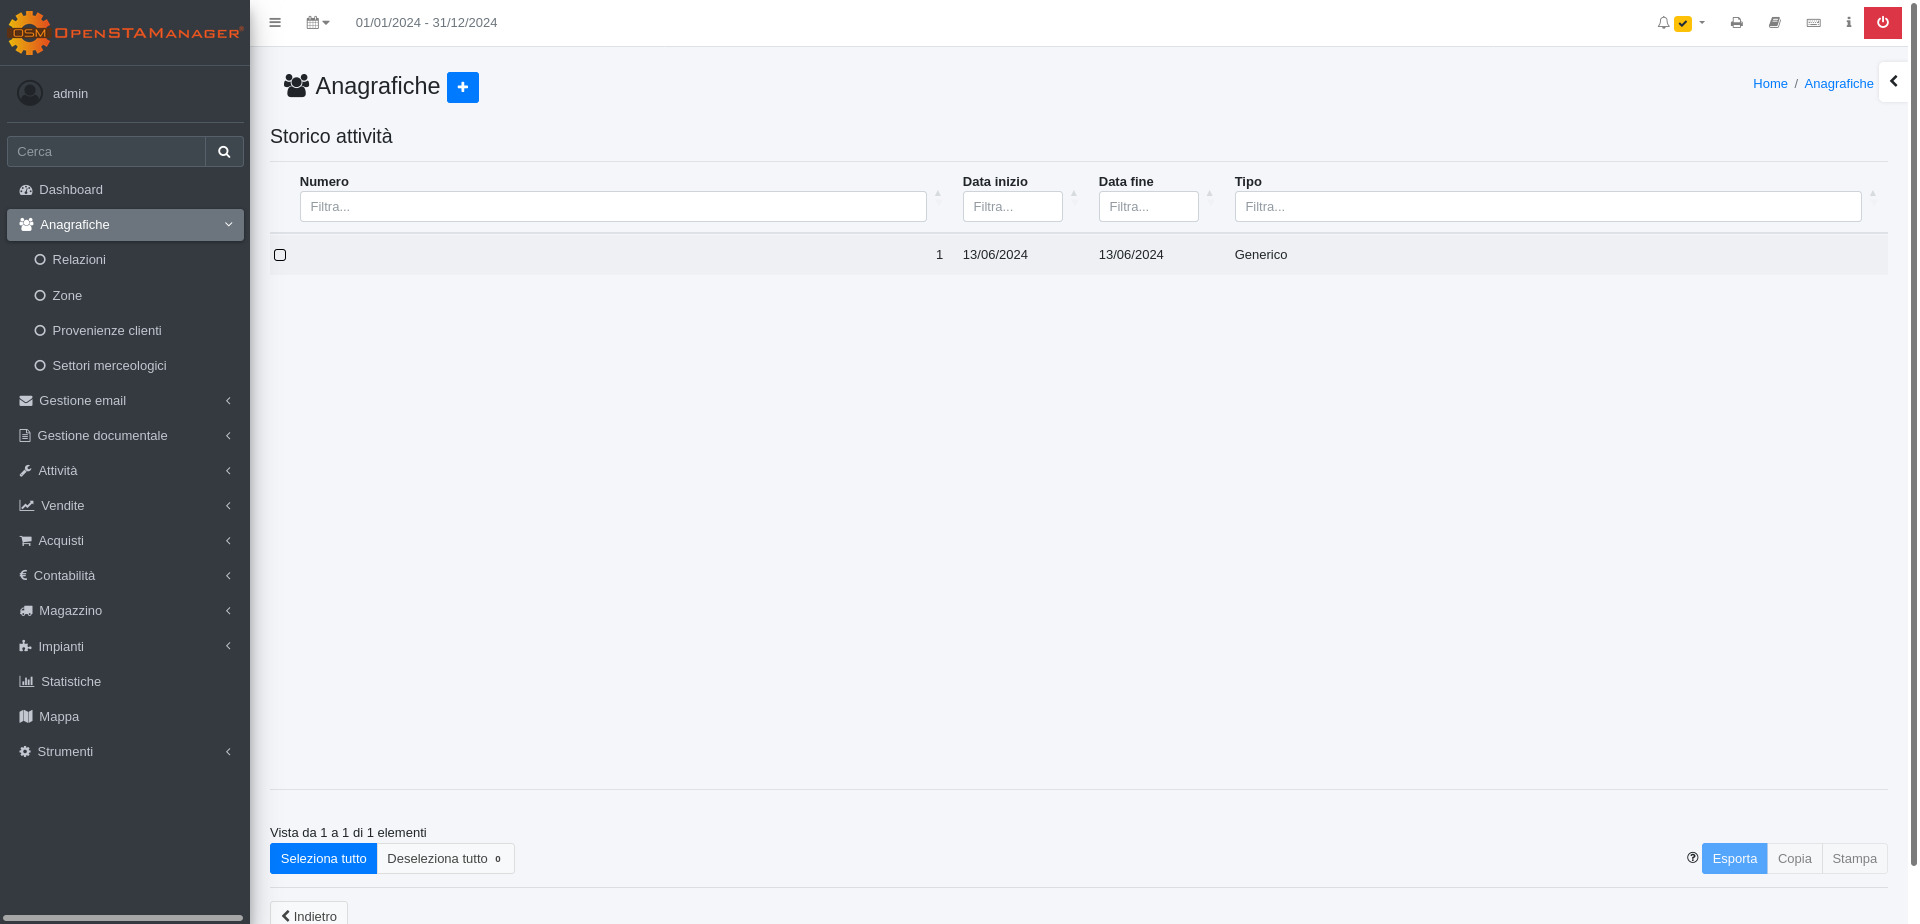Click the Esporta button

tap(1735, 859)
